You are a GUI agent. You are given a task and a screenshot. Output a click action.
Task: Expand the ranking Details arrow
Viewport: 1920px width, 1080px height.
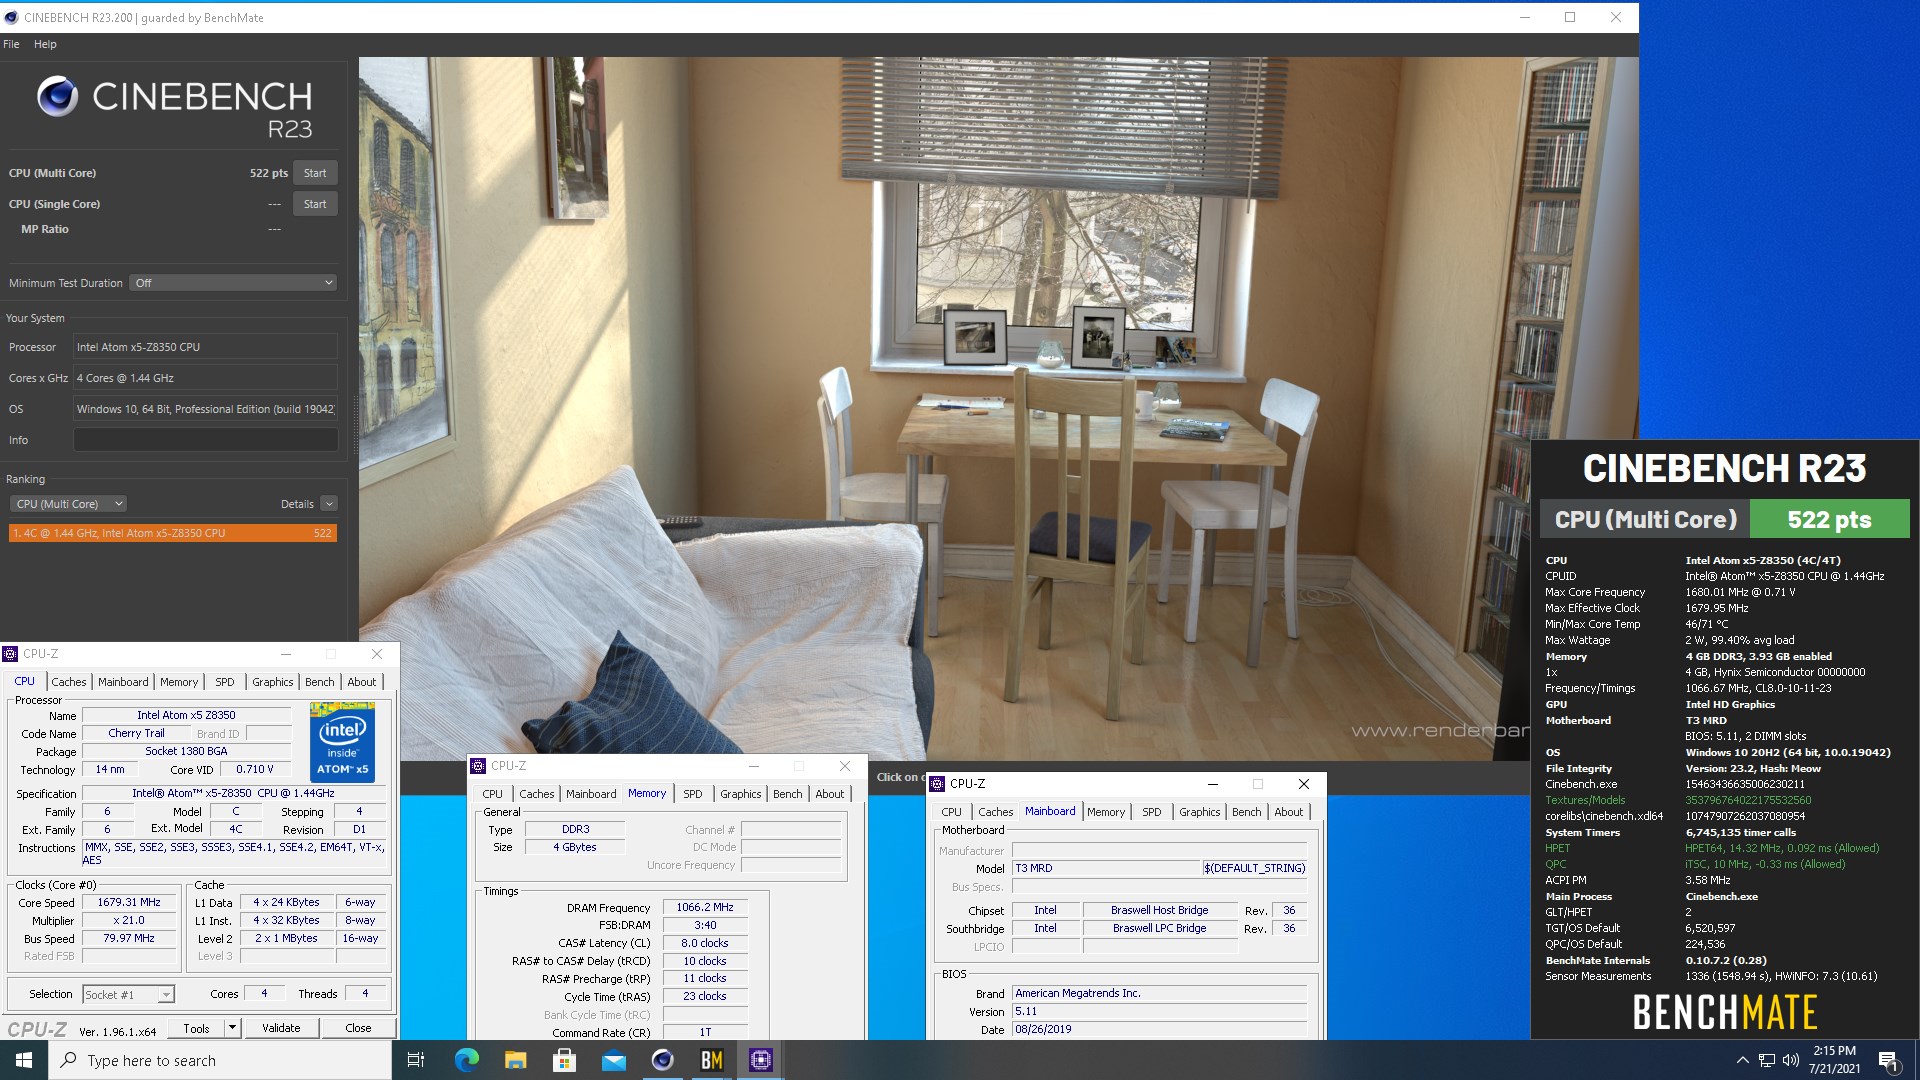click(x=329, y=504)
